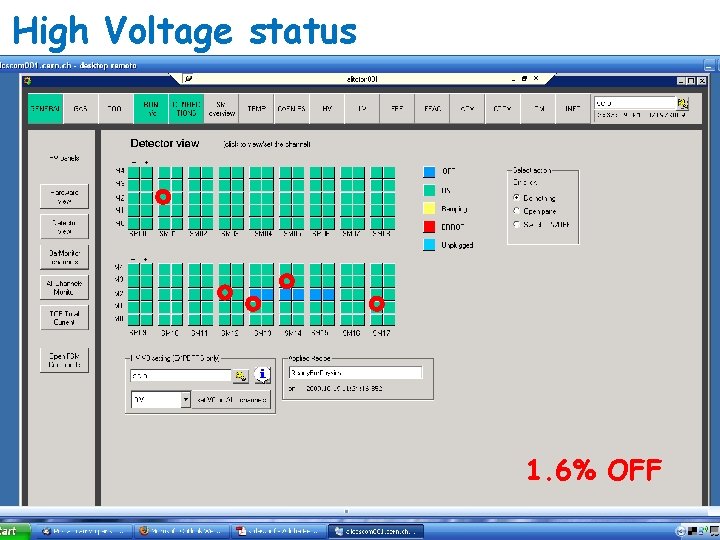Select the 'Open panel' radio option
Image resolution: width=720 pixels, height=540 pixels.
[517, 211]
